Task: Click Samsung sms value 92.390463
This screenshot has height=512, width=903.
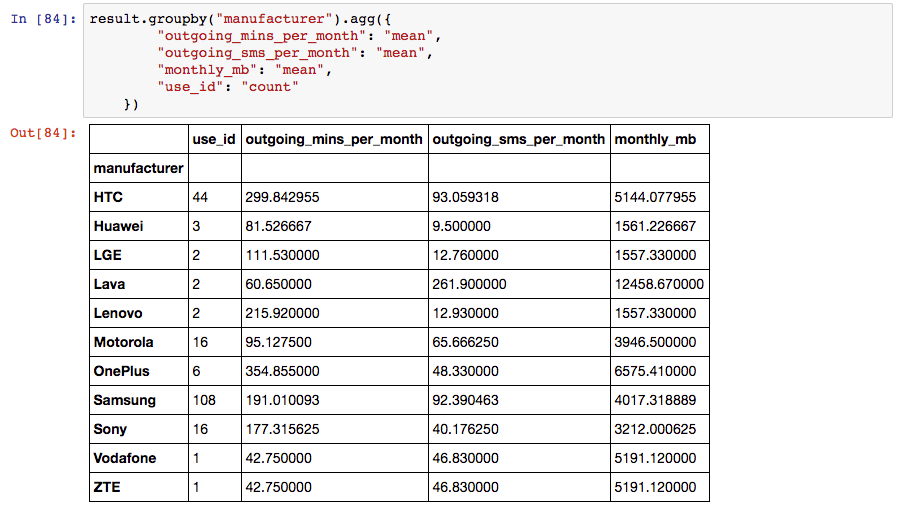Action: coord(465,400)
